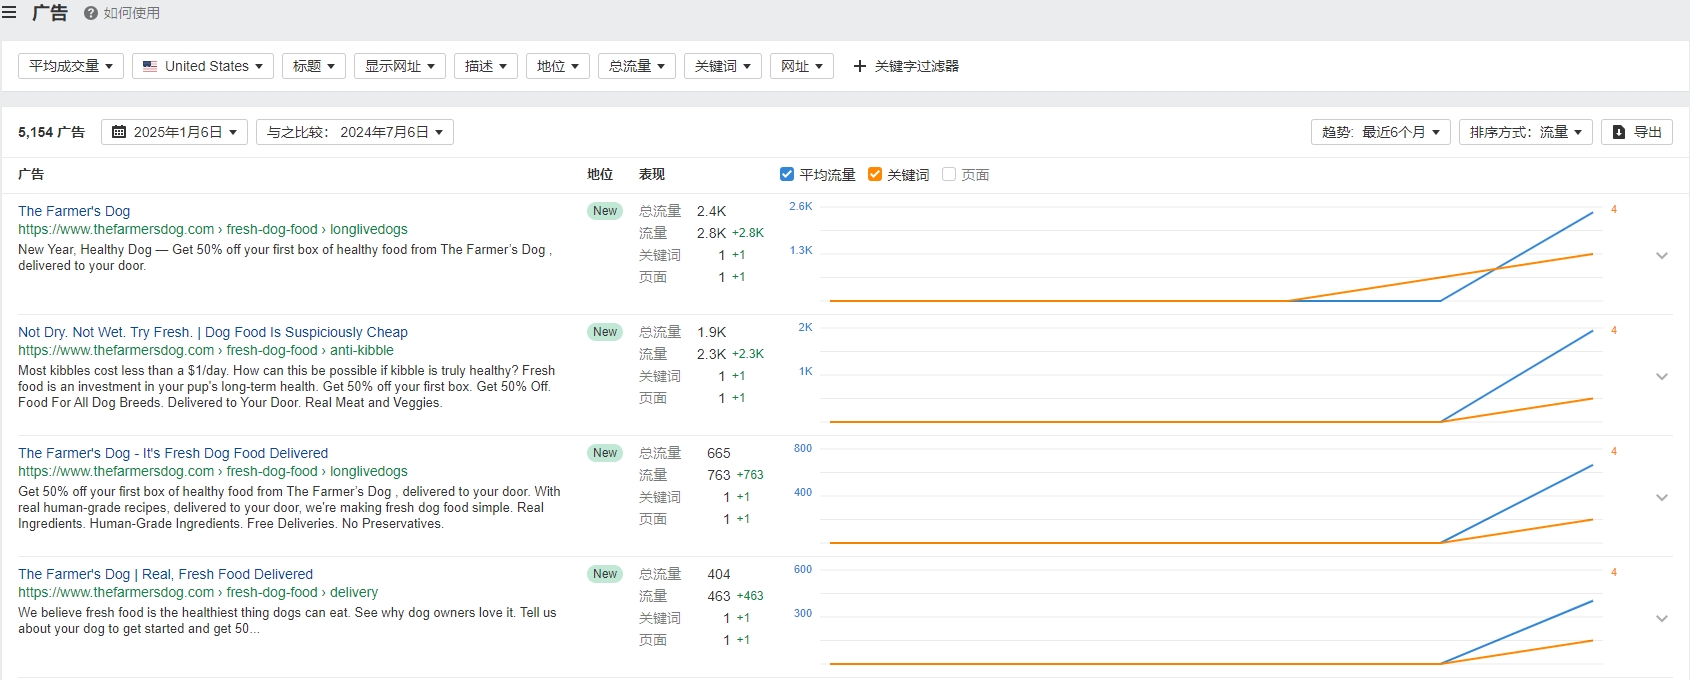Click traffic change +2.3K value

pos(748,354)
